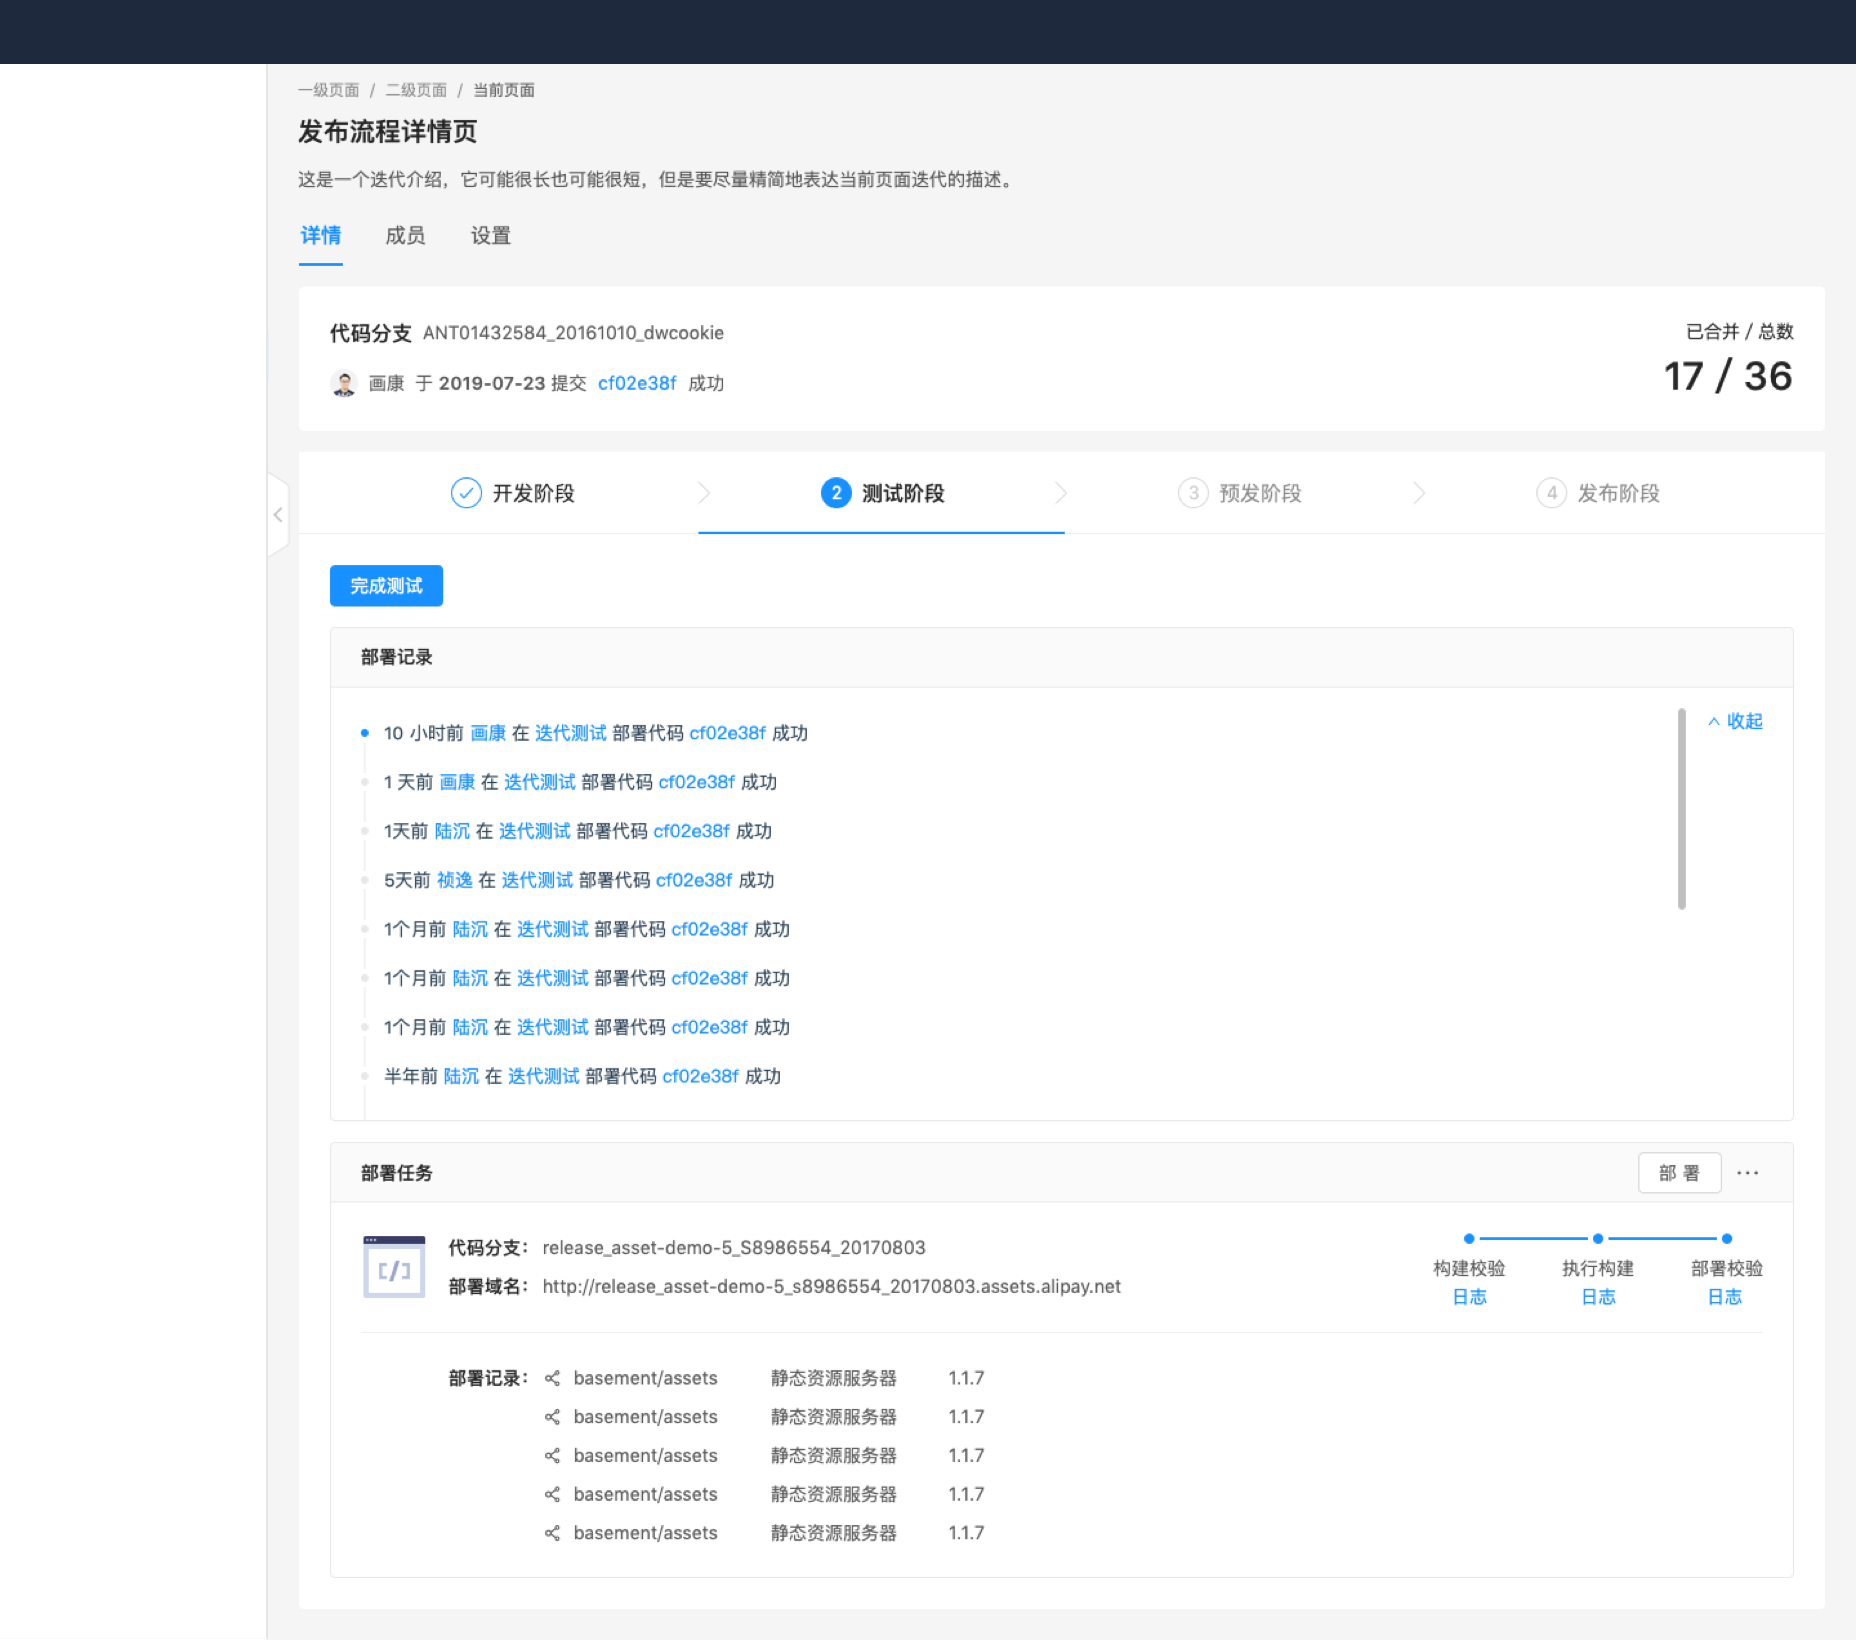Open the 日志 link under 执行构建

(x=1598, y=1297)
